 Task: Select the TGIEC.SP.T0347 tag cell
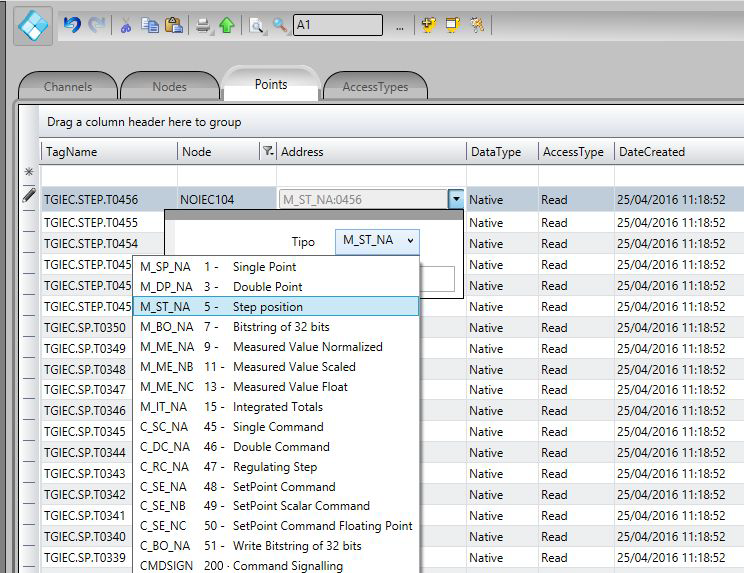pos(86,389)
